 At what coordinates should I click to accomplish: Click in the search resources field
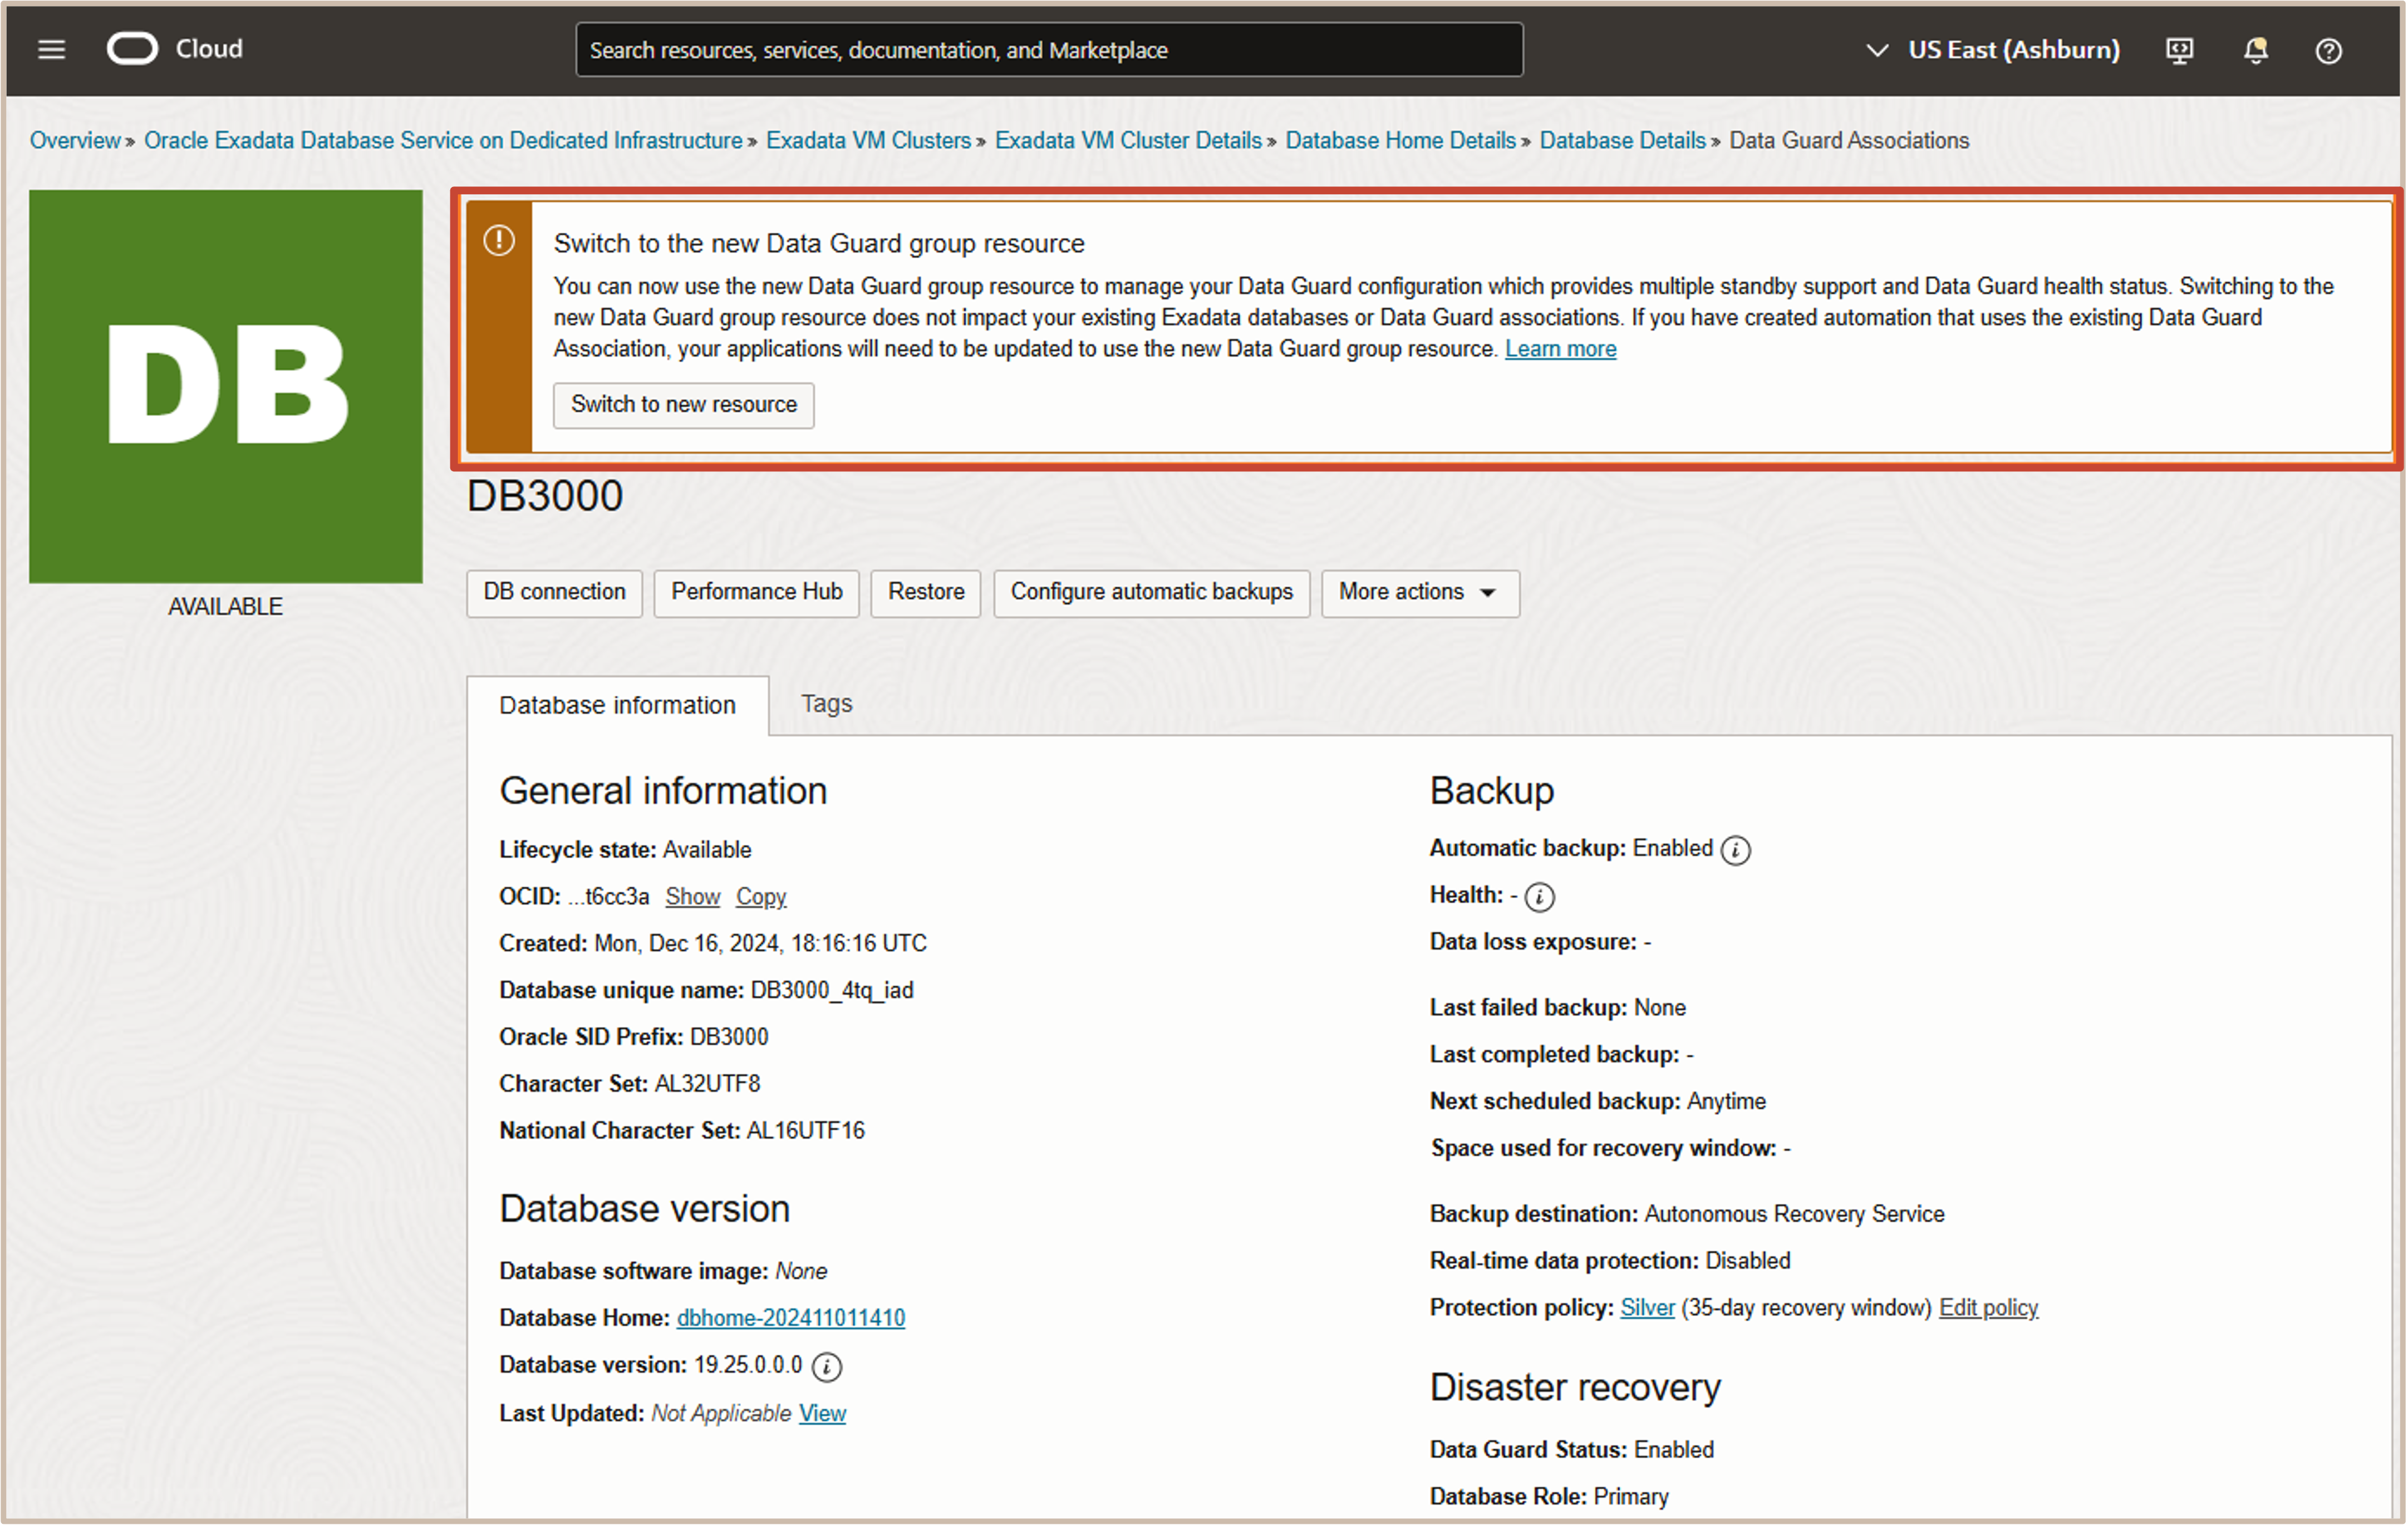1048,50
